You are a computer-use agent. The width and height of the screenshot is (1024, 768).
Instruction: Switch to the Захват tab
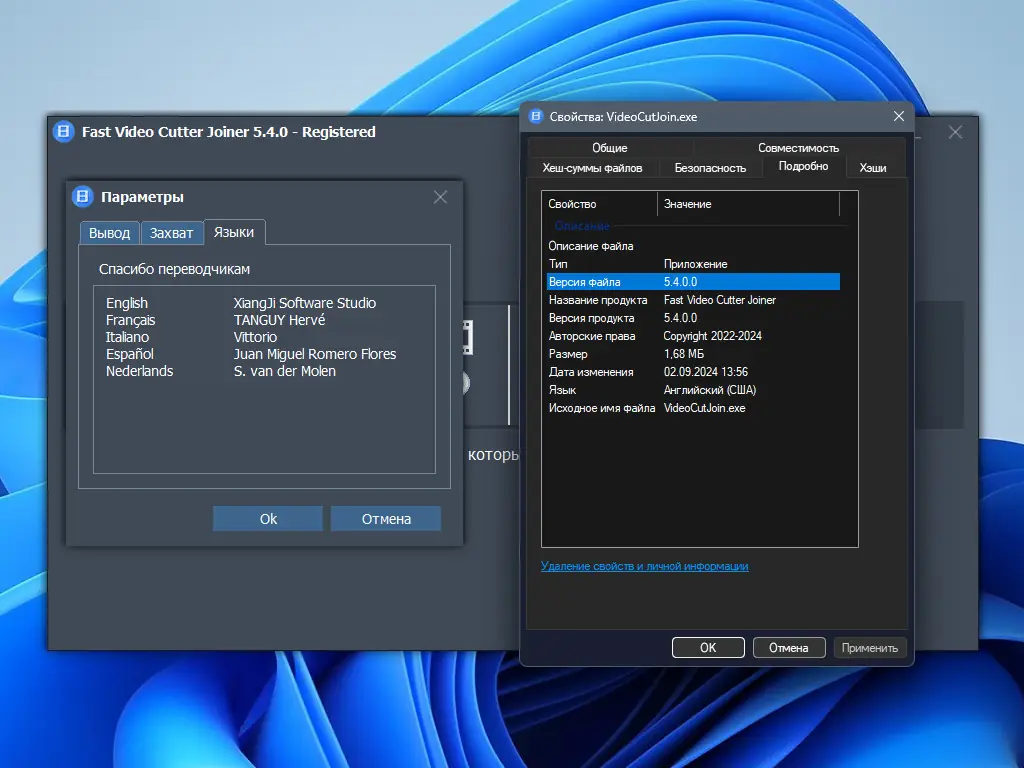click(171, 233)
